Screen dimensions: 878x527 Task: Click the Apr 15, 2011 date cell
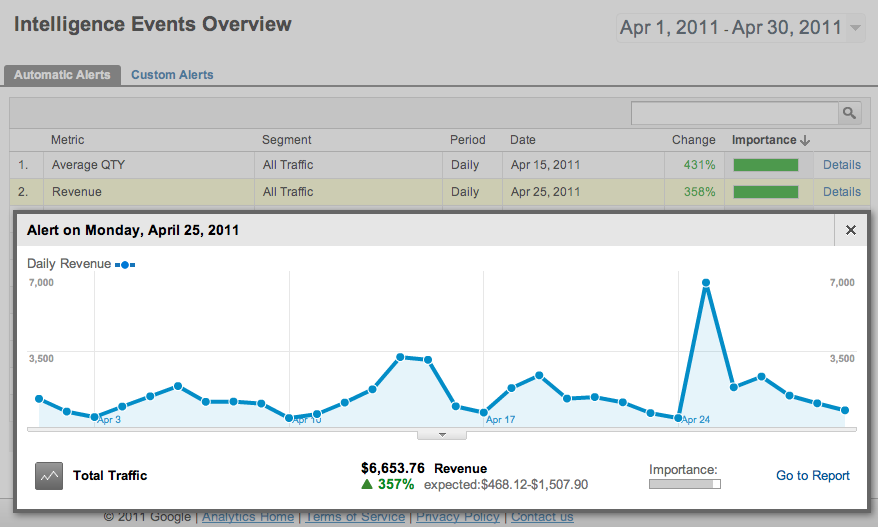click(545, 165)
